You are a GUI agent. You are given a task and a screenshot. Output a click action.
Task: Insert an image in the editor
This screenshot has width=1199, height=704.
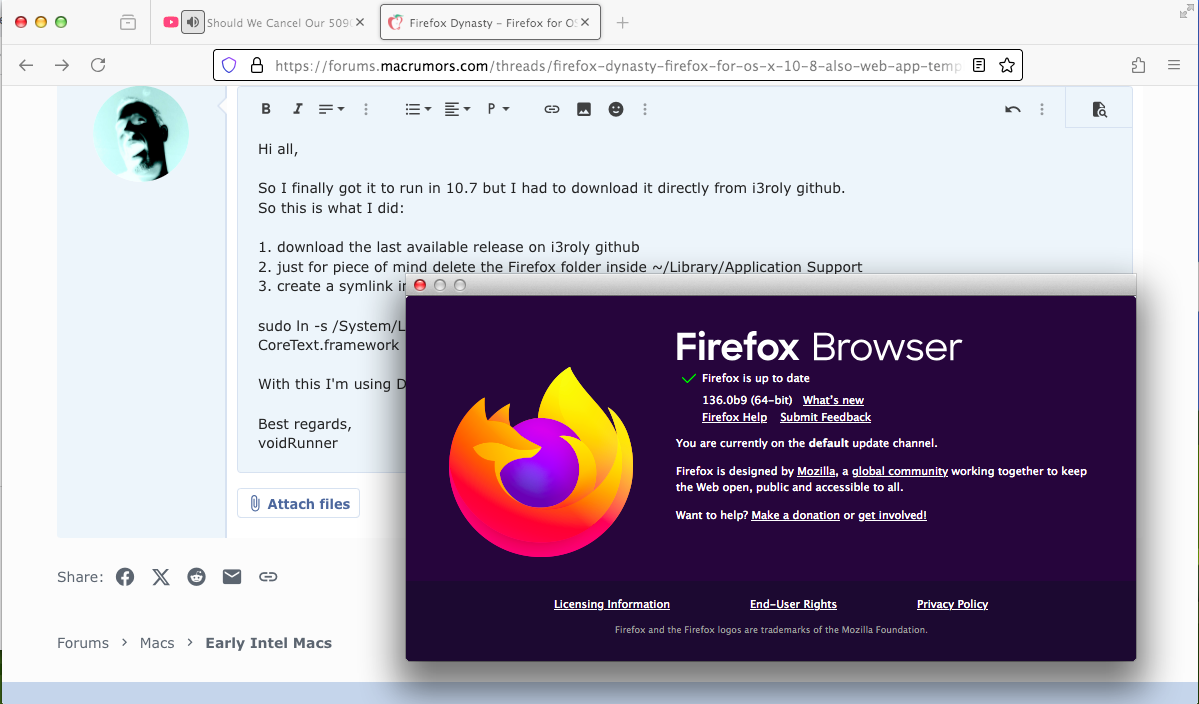coord(583,109)
